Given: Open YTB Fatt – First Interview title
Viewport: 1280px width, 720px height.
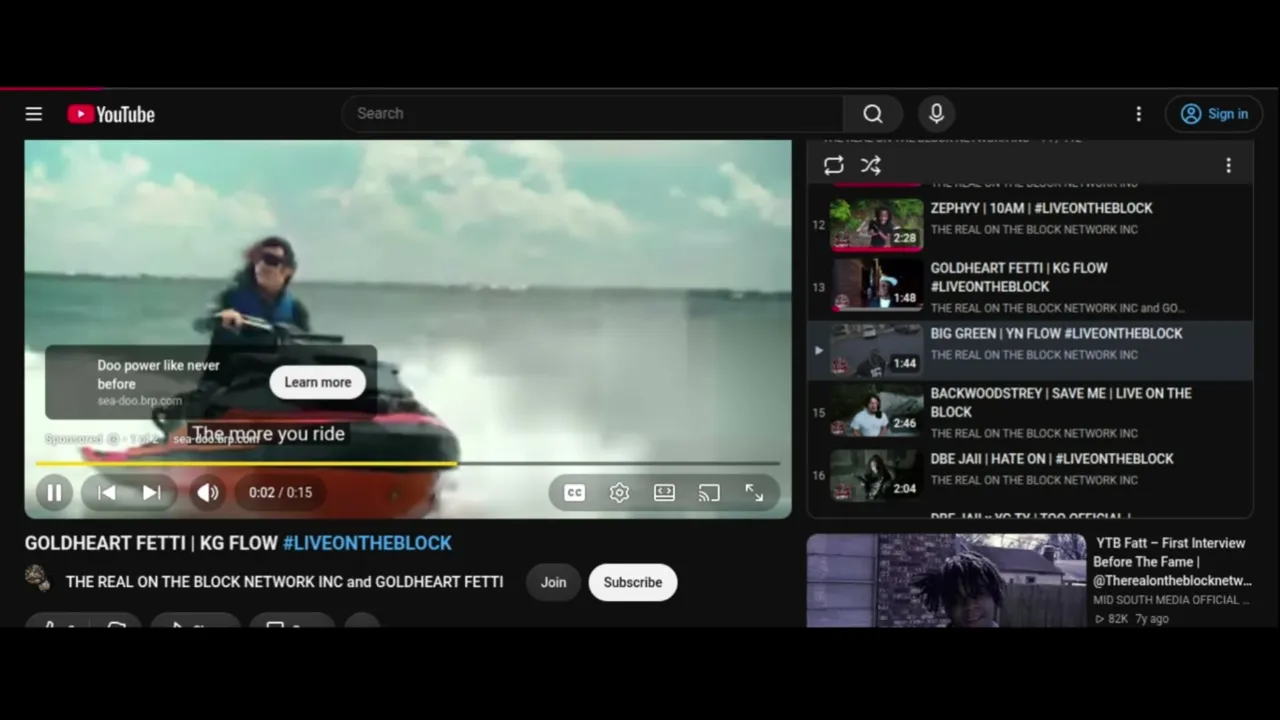Looking at the screenshot, I should (1172, 562).
